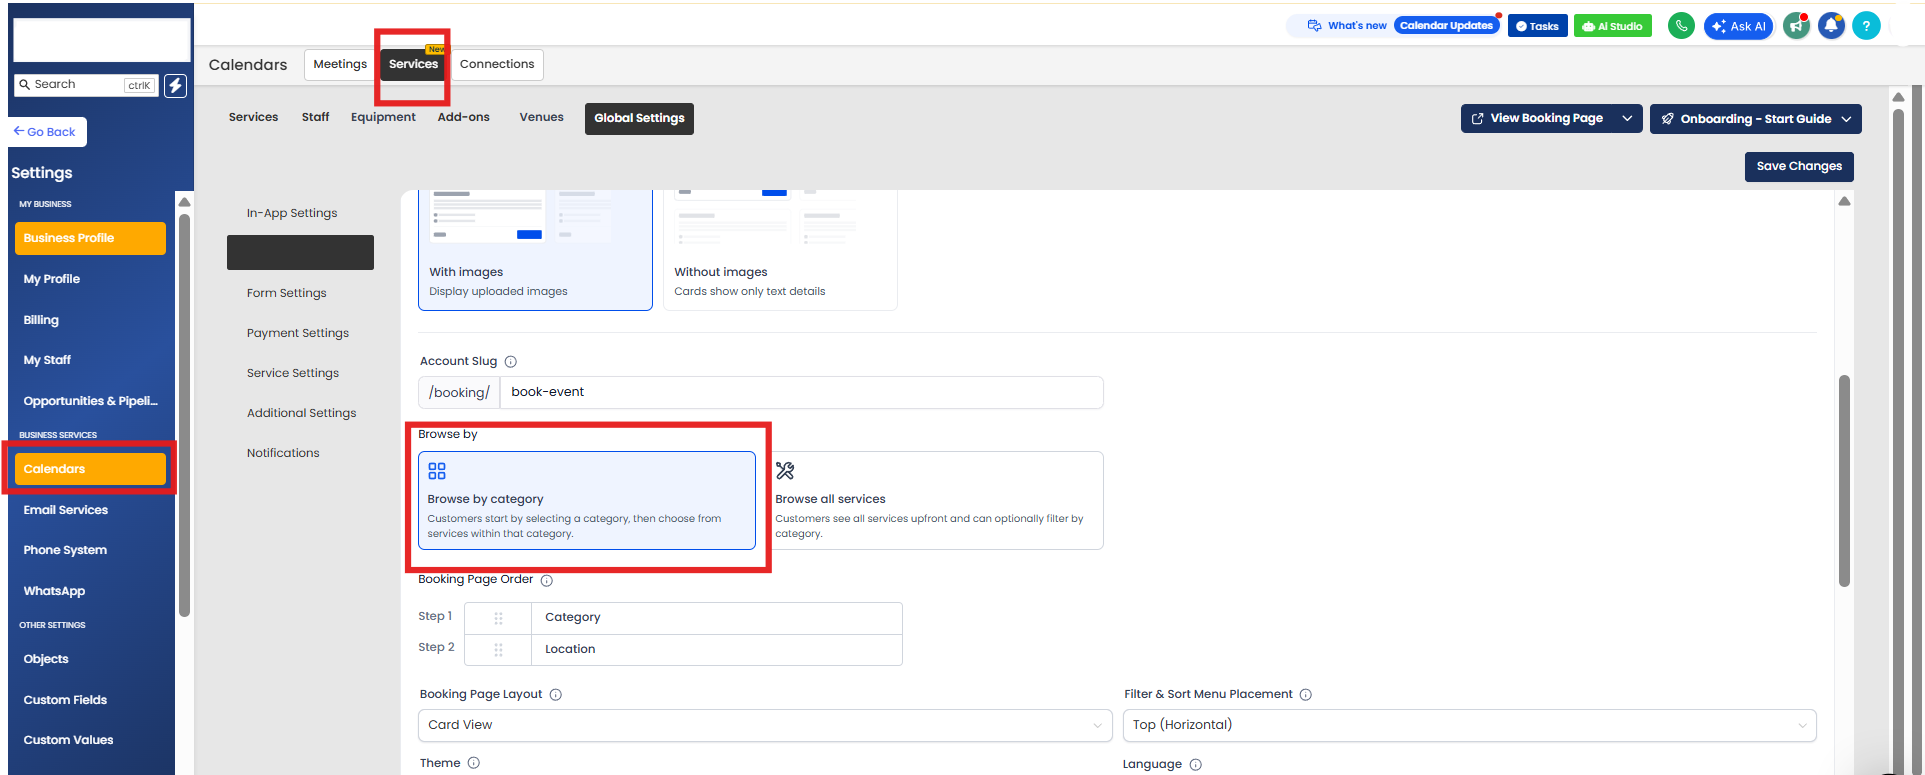
Task: Click the drag handle for Category step
Action: 498,618
